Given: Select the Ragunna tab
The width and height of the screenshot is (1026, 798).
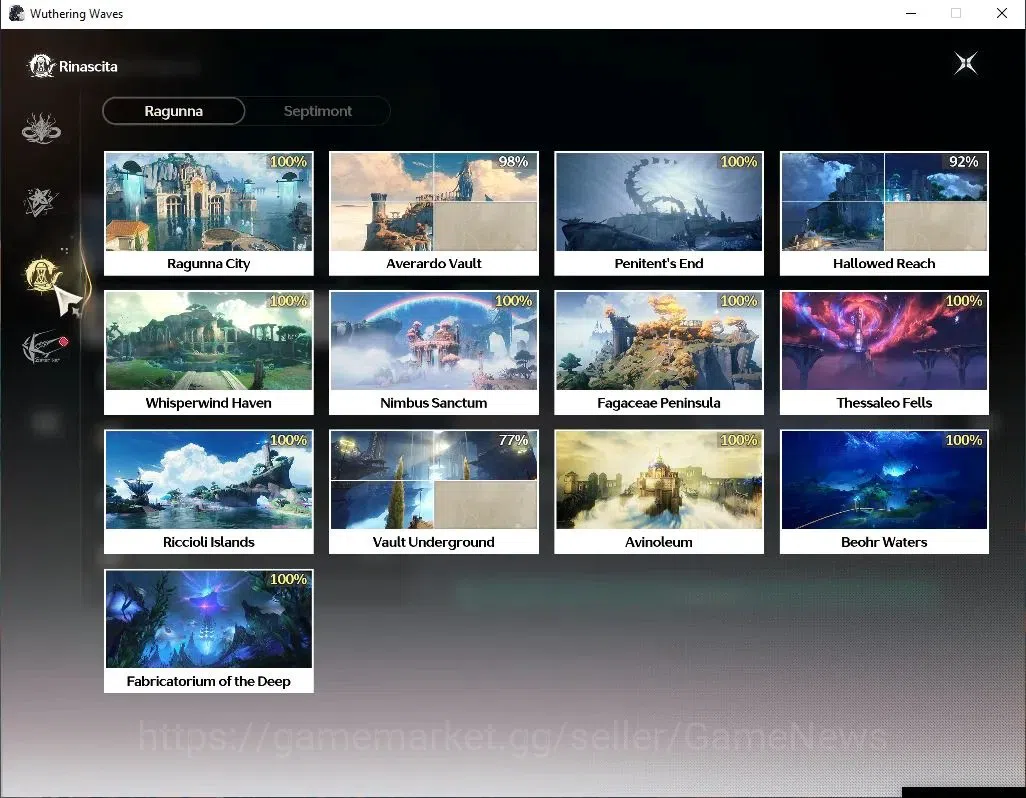Looking at the screenshot, I should point(173,111).
